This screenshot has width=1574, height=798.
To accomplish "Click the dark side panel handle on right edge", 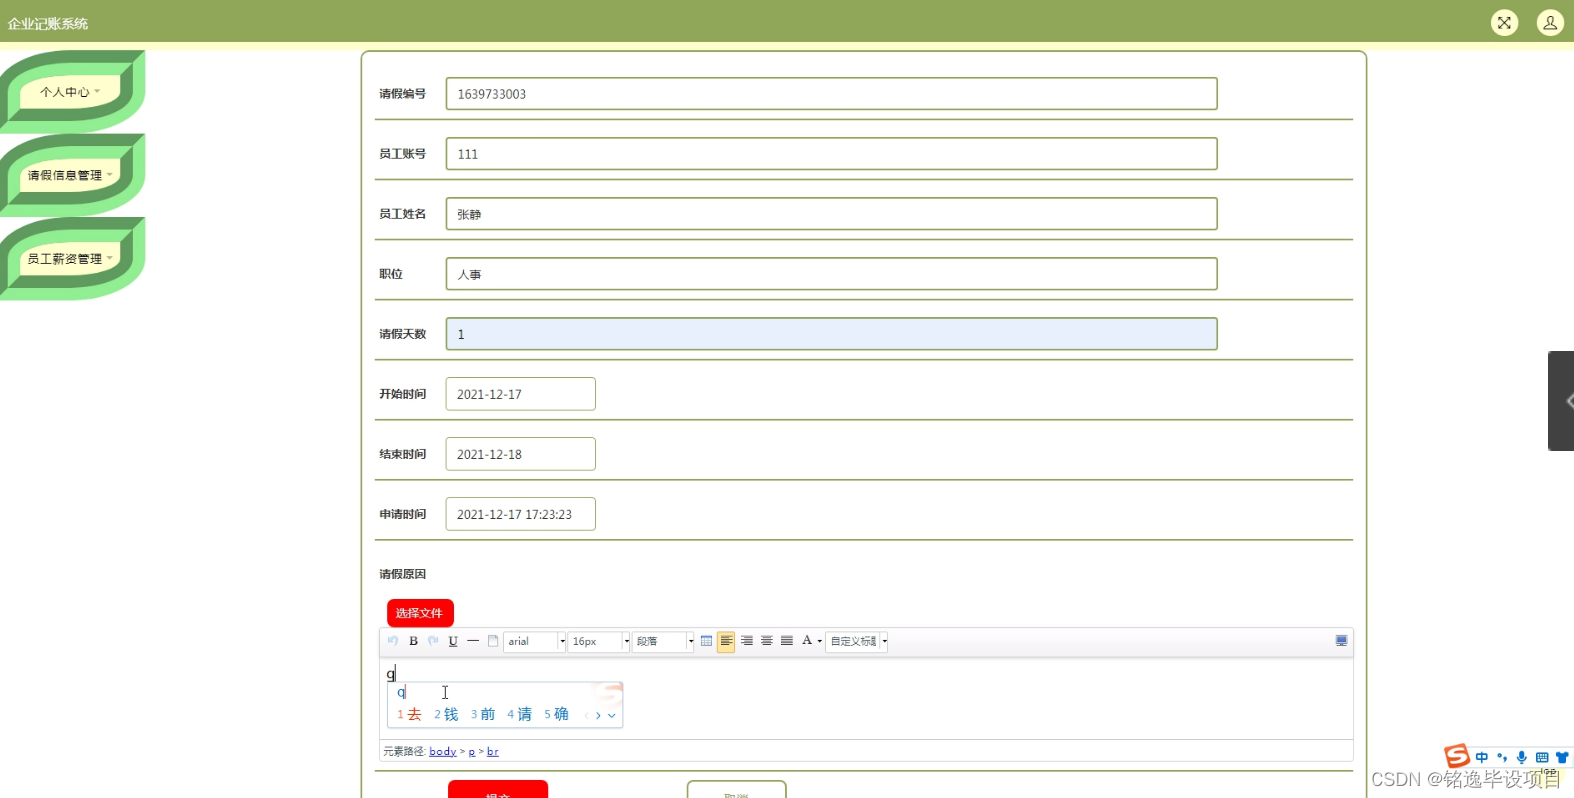I will pyautogui.click(x=1561, y=401).
